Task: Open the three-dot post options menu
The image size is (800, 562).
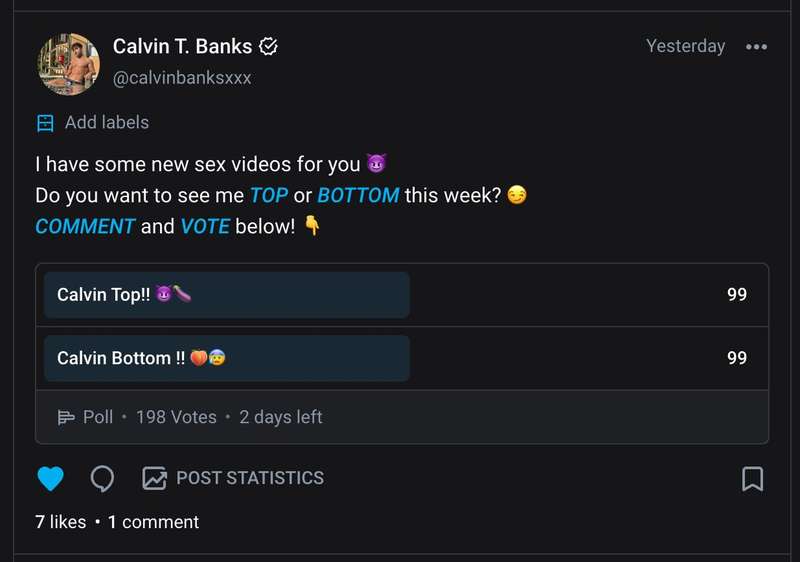Action: pyautogui.click(x=756, y=47)
